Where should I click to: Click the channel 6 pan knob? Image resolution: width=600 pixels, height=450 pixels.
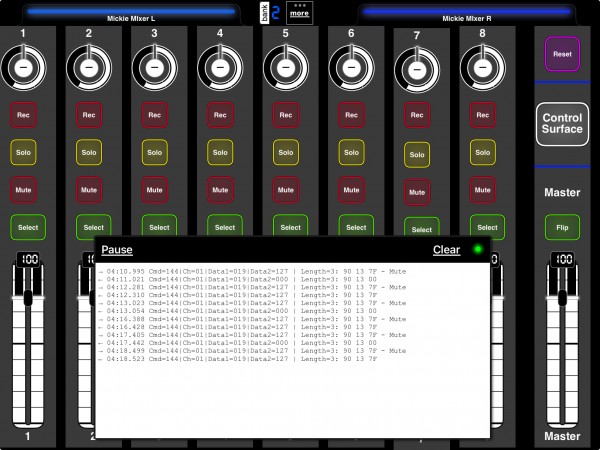[x=351, y=67]
